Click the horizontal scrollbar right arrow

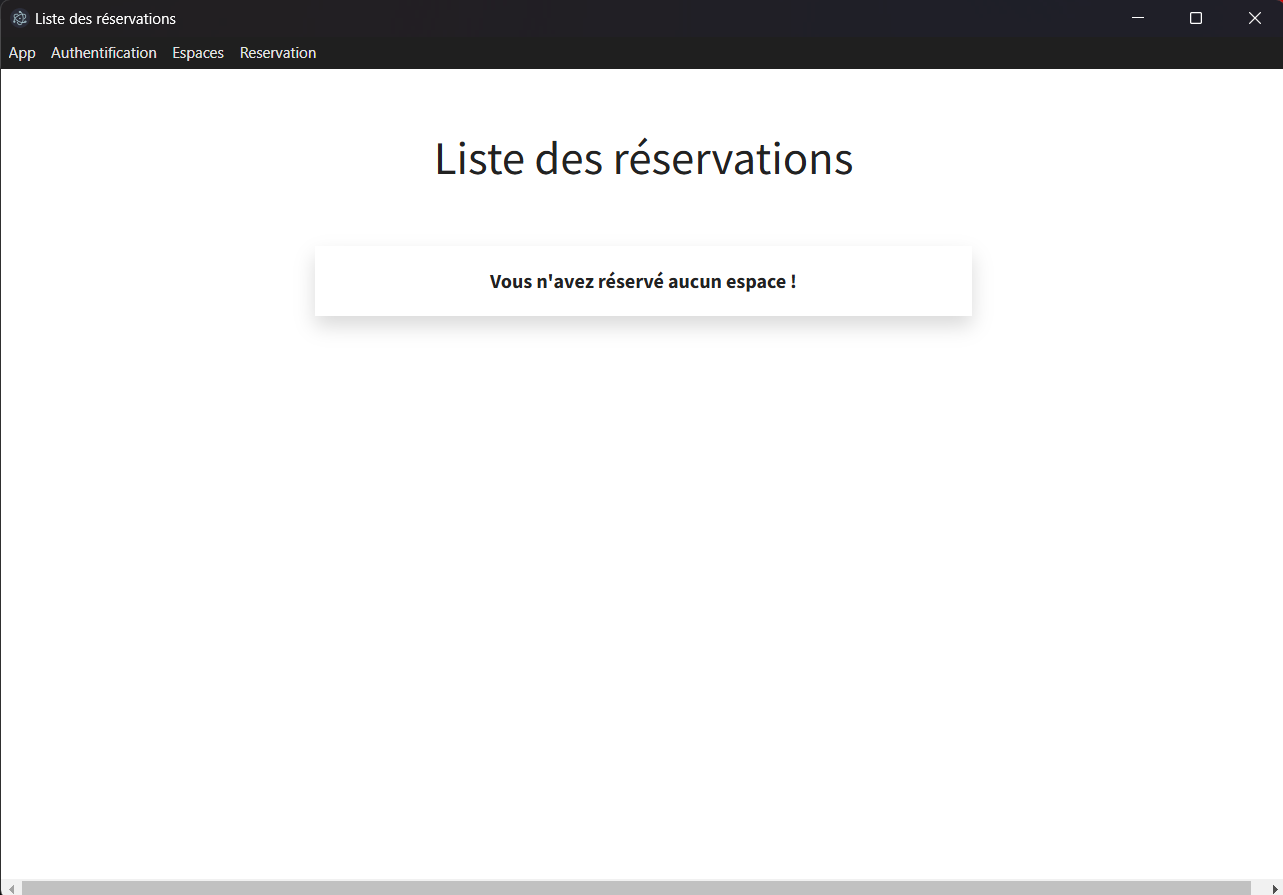coord(1274,888)
